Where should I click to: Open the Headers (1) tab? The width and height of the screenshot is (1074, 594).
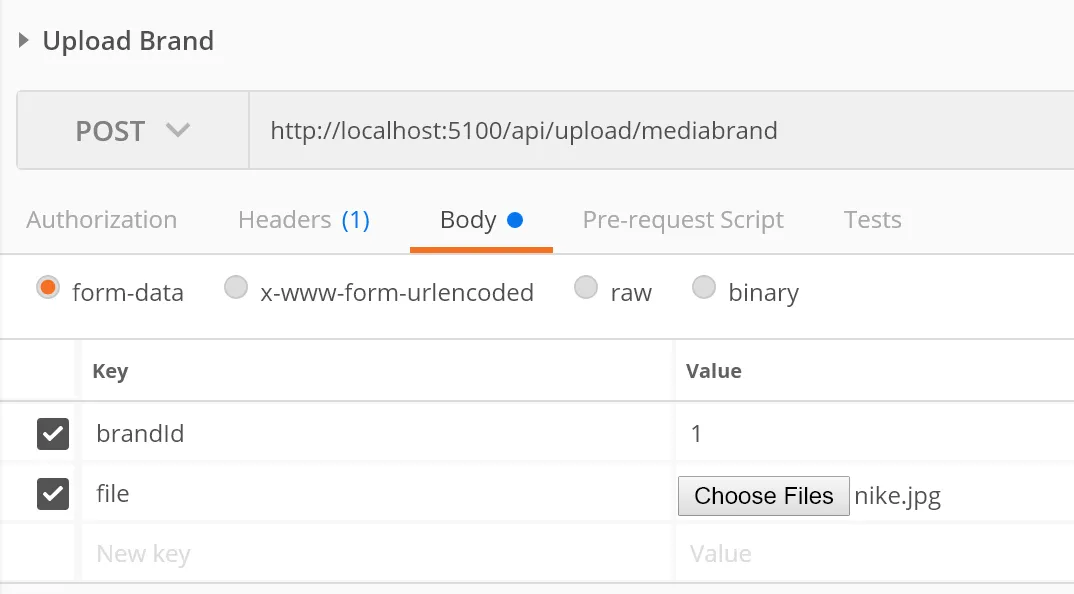[304, 220]
